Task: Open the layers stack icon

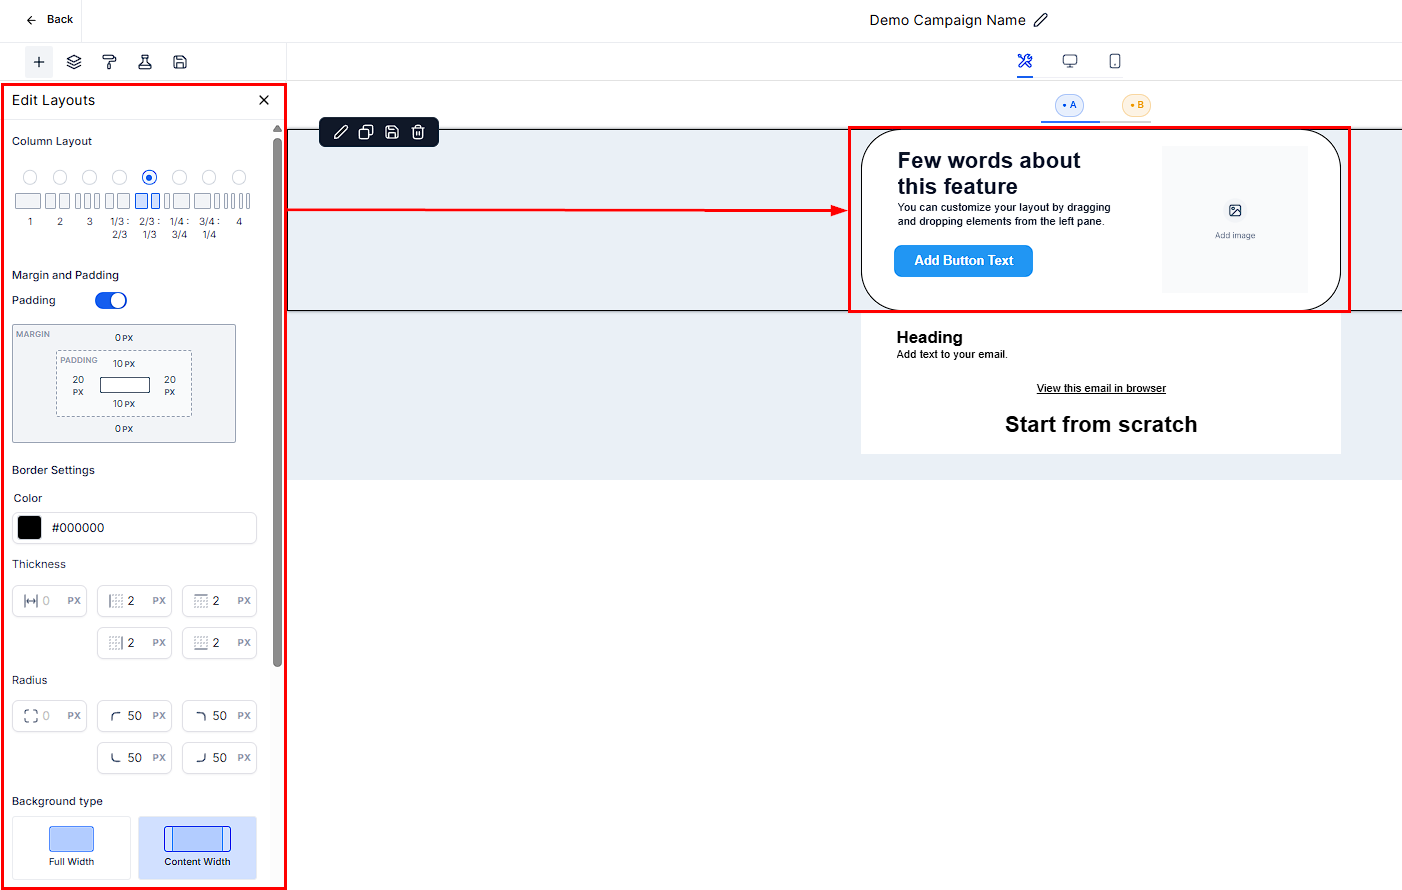Action: (x=74, y=62)
